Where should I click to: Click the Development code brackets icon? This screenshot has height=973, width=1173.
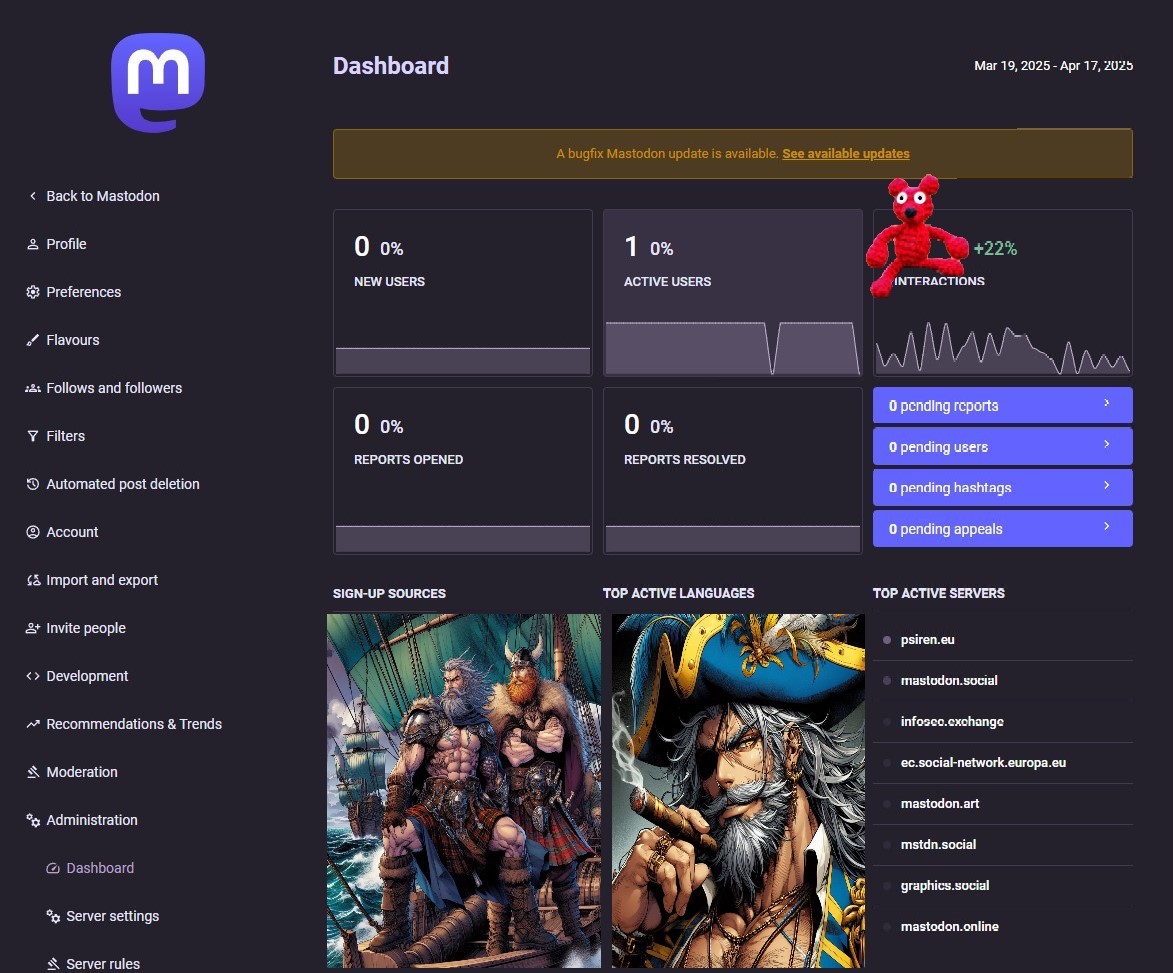(x=32, y=676)
